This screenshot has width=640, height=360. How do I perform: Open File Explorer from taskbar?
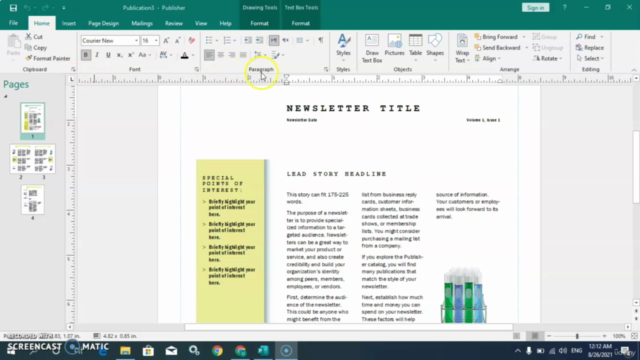(x=125, y=351)
